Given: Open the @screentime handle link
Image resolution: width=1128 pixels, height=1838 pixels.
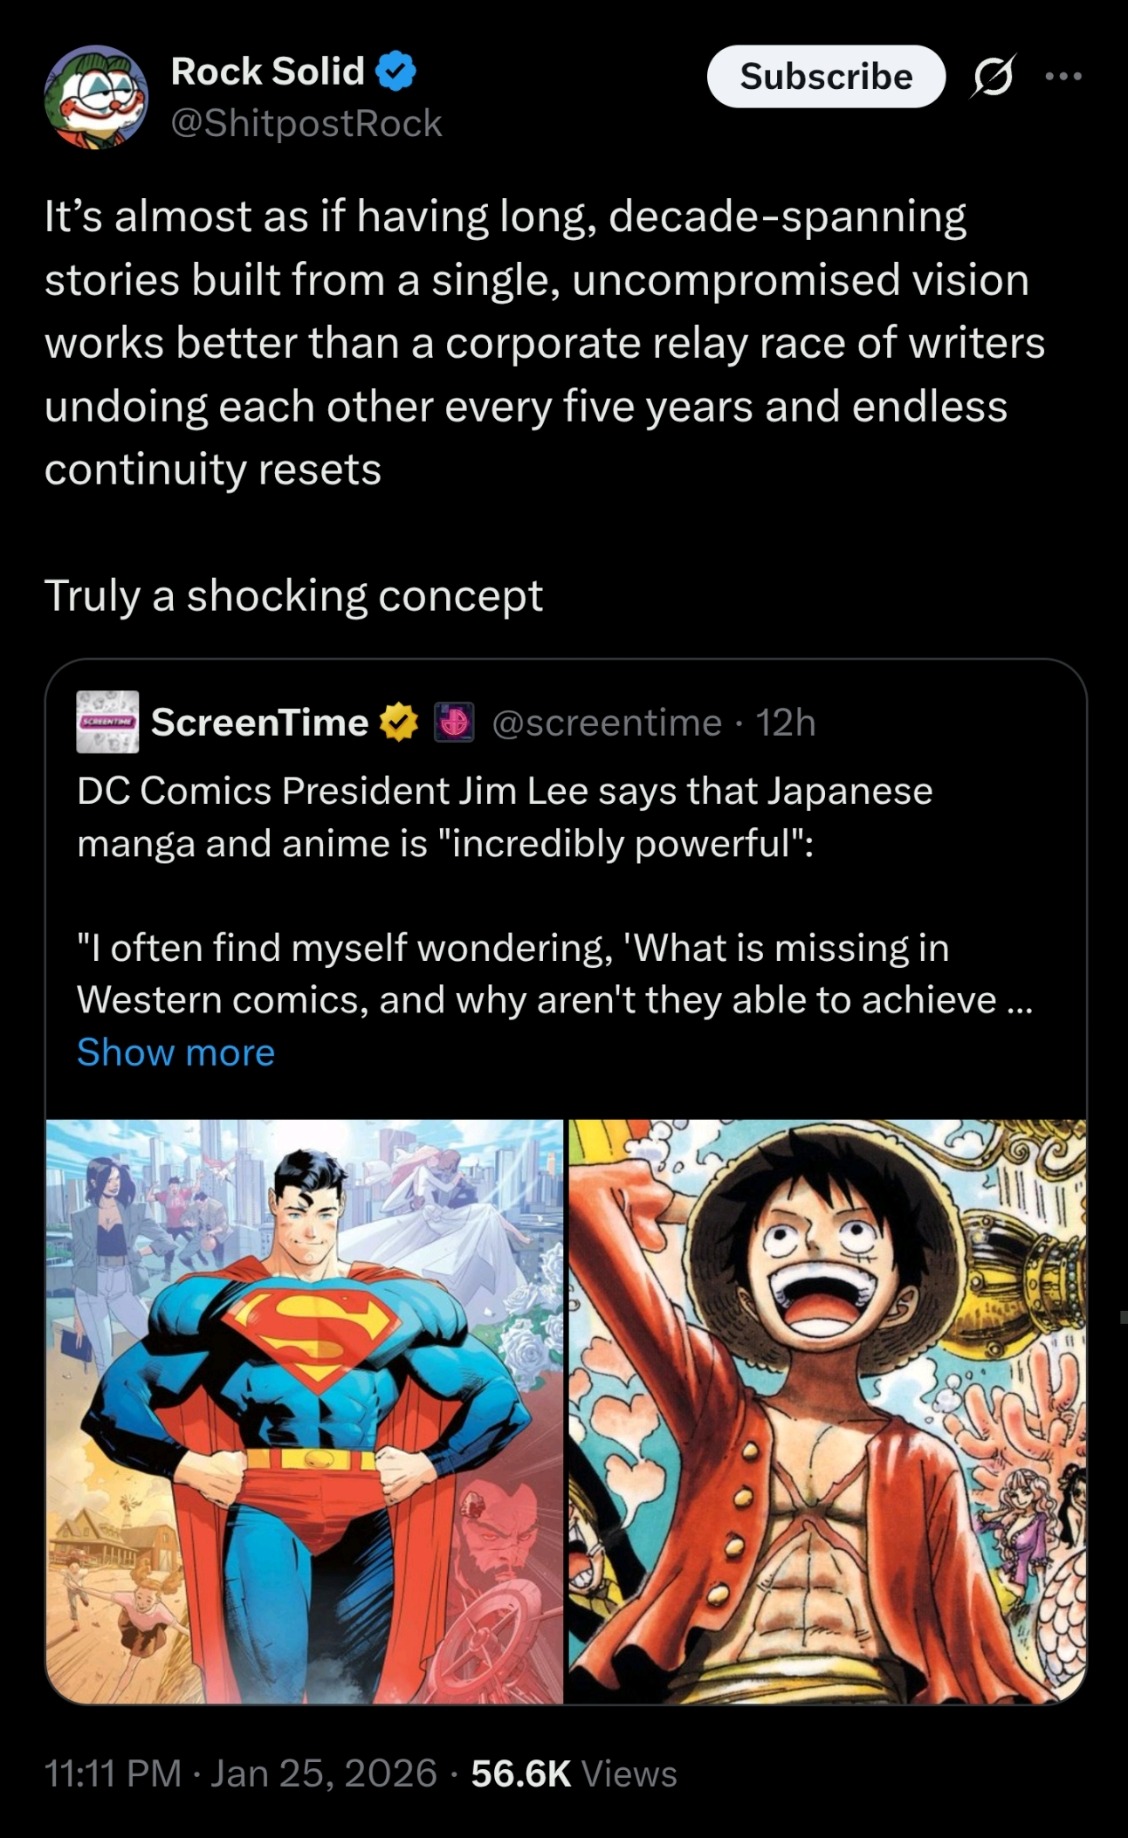Looking at the screenshot, I should 607,722.
